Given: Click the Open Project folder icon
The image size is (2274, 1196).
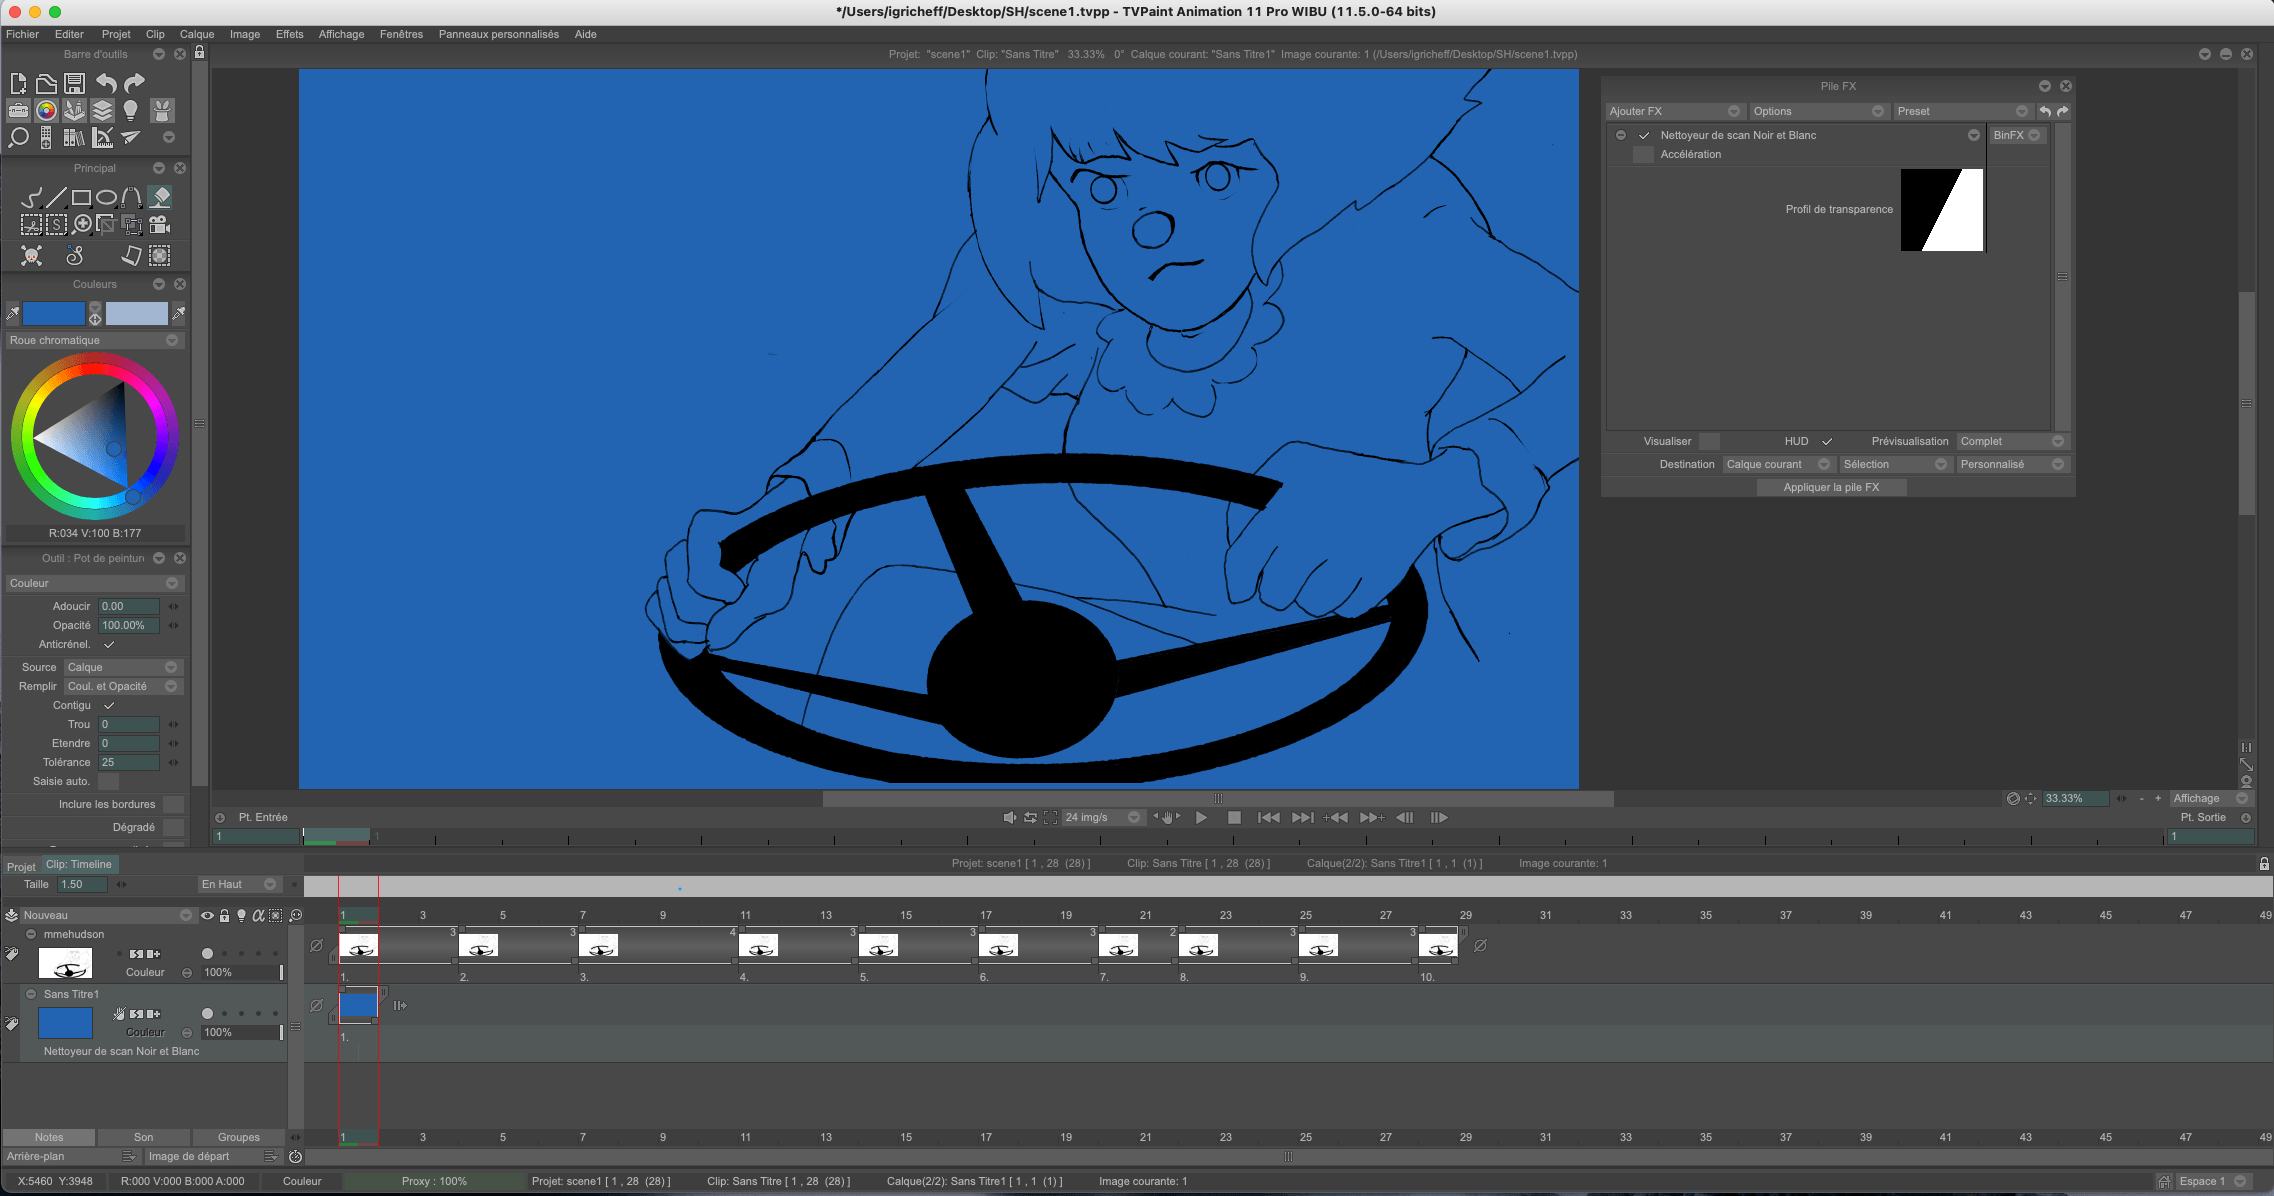Looking at the screenshot, I should (46, 83).
